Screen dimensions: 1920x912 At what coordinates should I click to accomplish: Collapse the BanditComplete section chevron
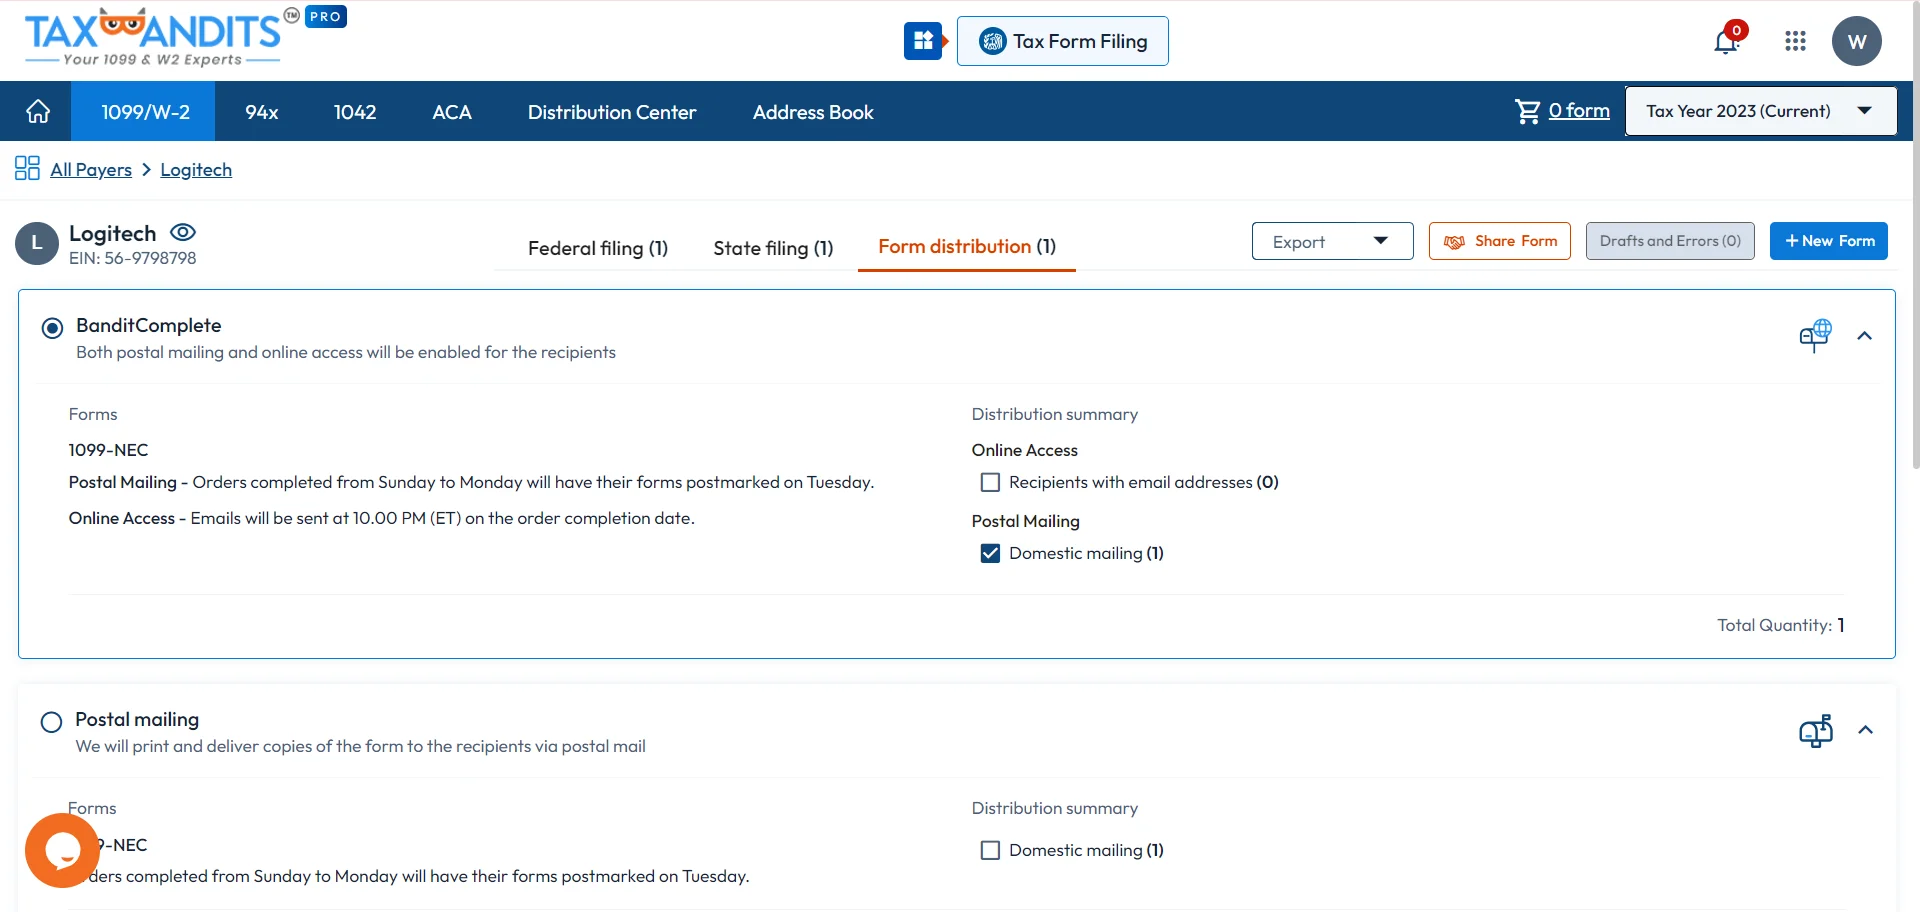(x=1864, y=336)
